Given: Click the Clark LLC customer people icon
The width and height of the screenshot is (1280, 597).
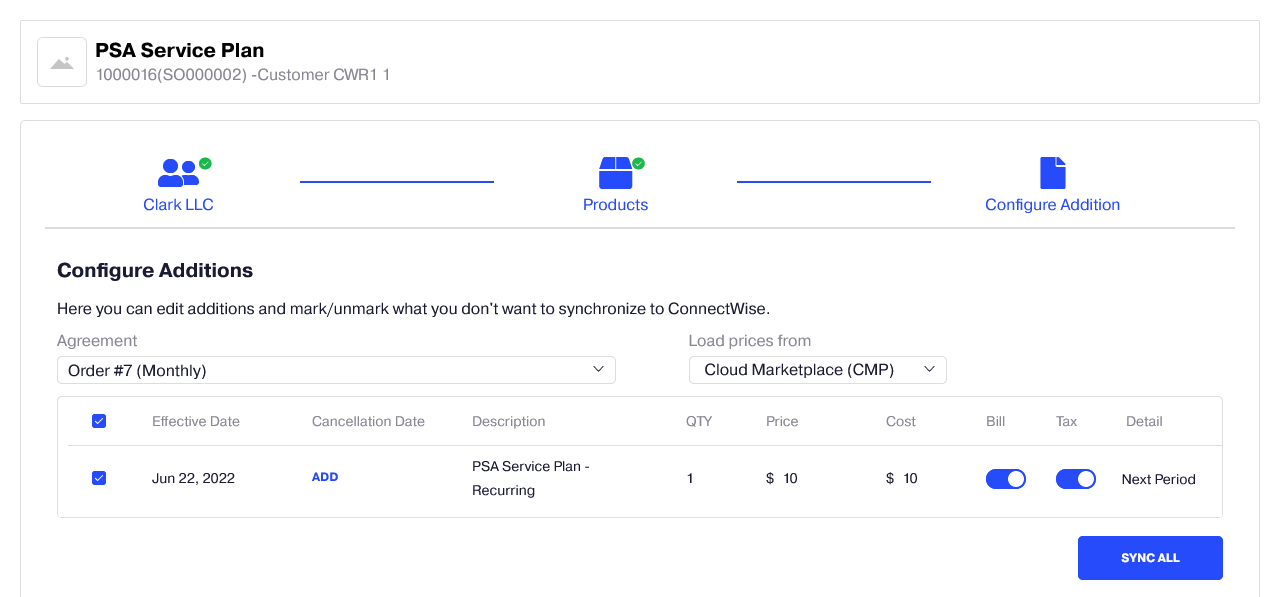Looking at the screenshot, I should pos(178,173).
